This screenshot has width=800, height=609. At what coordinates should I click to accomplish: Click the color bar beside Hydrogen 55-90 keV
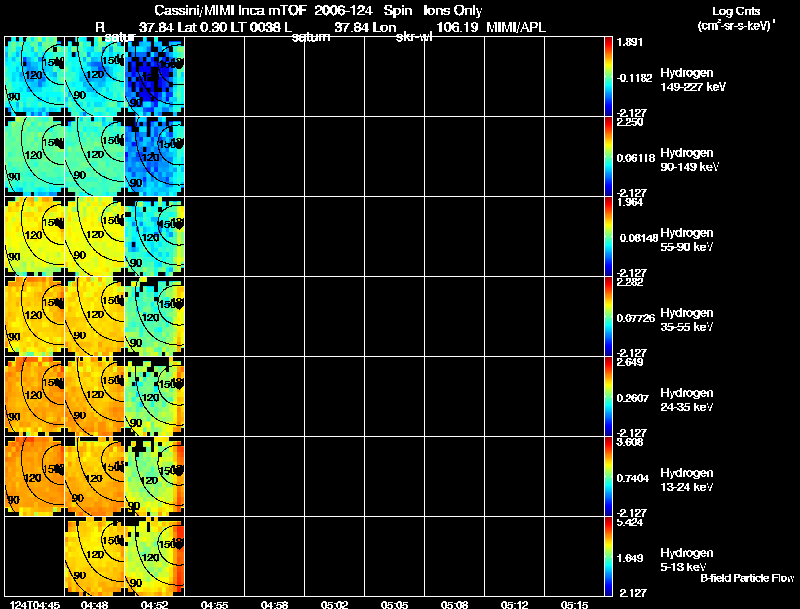(609, 236)
